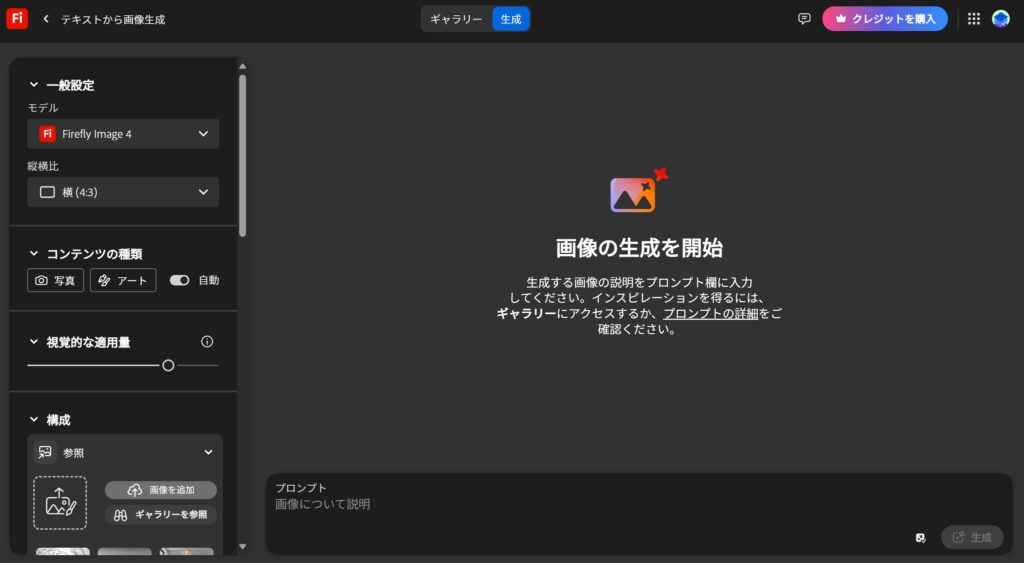Click the テキストから画像生成 title text
1024x563 pixels.
point(113,19)
